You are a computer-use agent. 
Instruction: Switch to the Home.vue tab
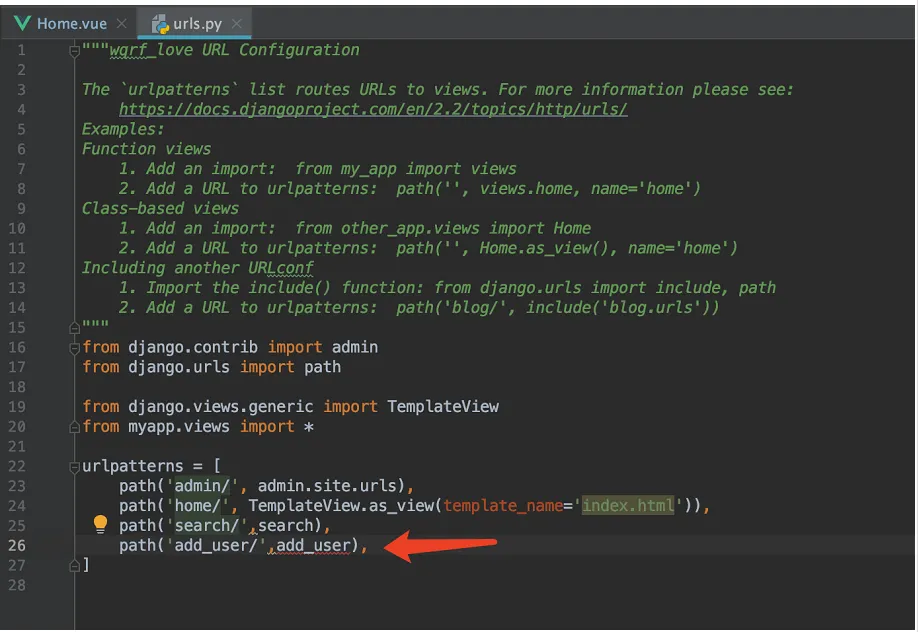(x=70, y=23)
